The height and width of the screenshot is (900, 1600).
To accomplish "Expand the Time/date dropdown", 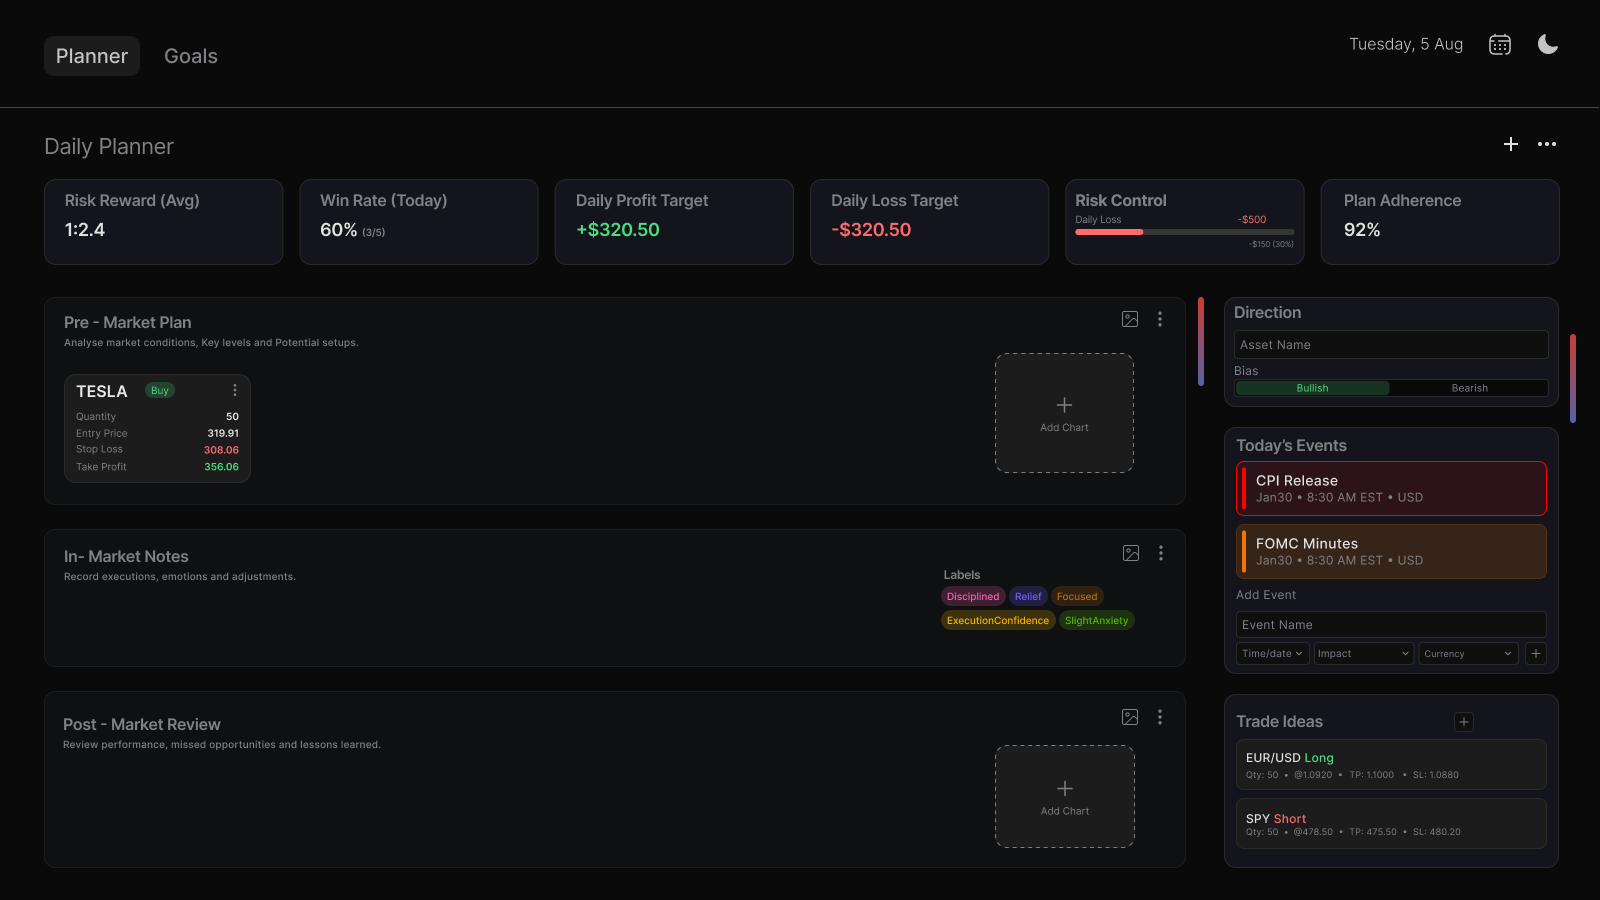I will (x=1271, y=654).
